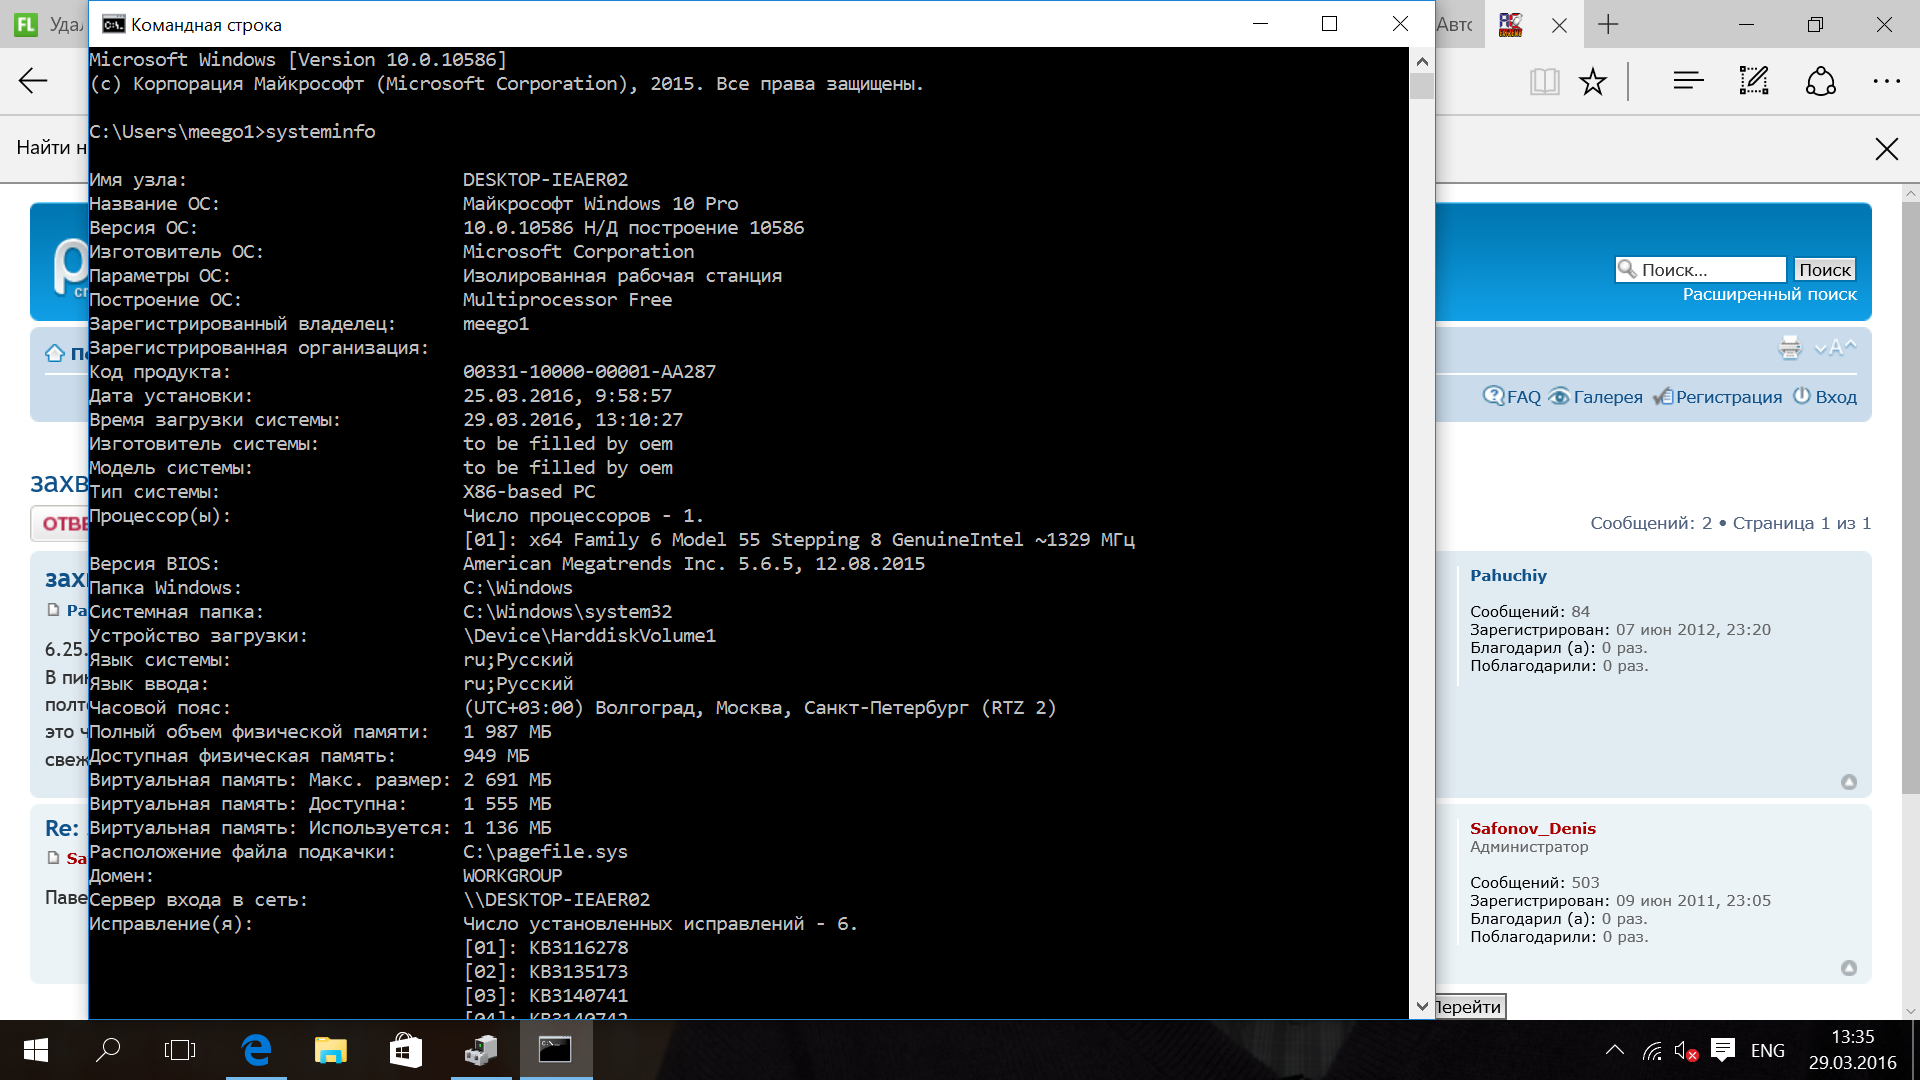Open Edge More actions ellipsis menu
The width and height of the screenshot is (1920, 1080).
point(1886,81)
